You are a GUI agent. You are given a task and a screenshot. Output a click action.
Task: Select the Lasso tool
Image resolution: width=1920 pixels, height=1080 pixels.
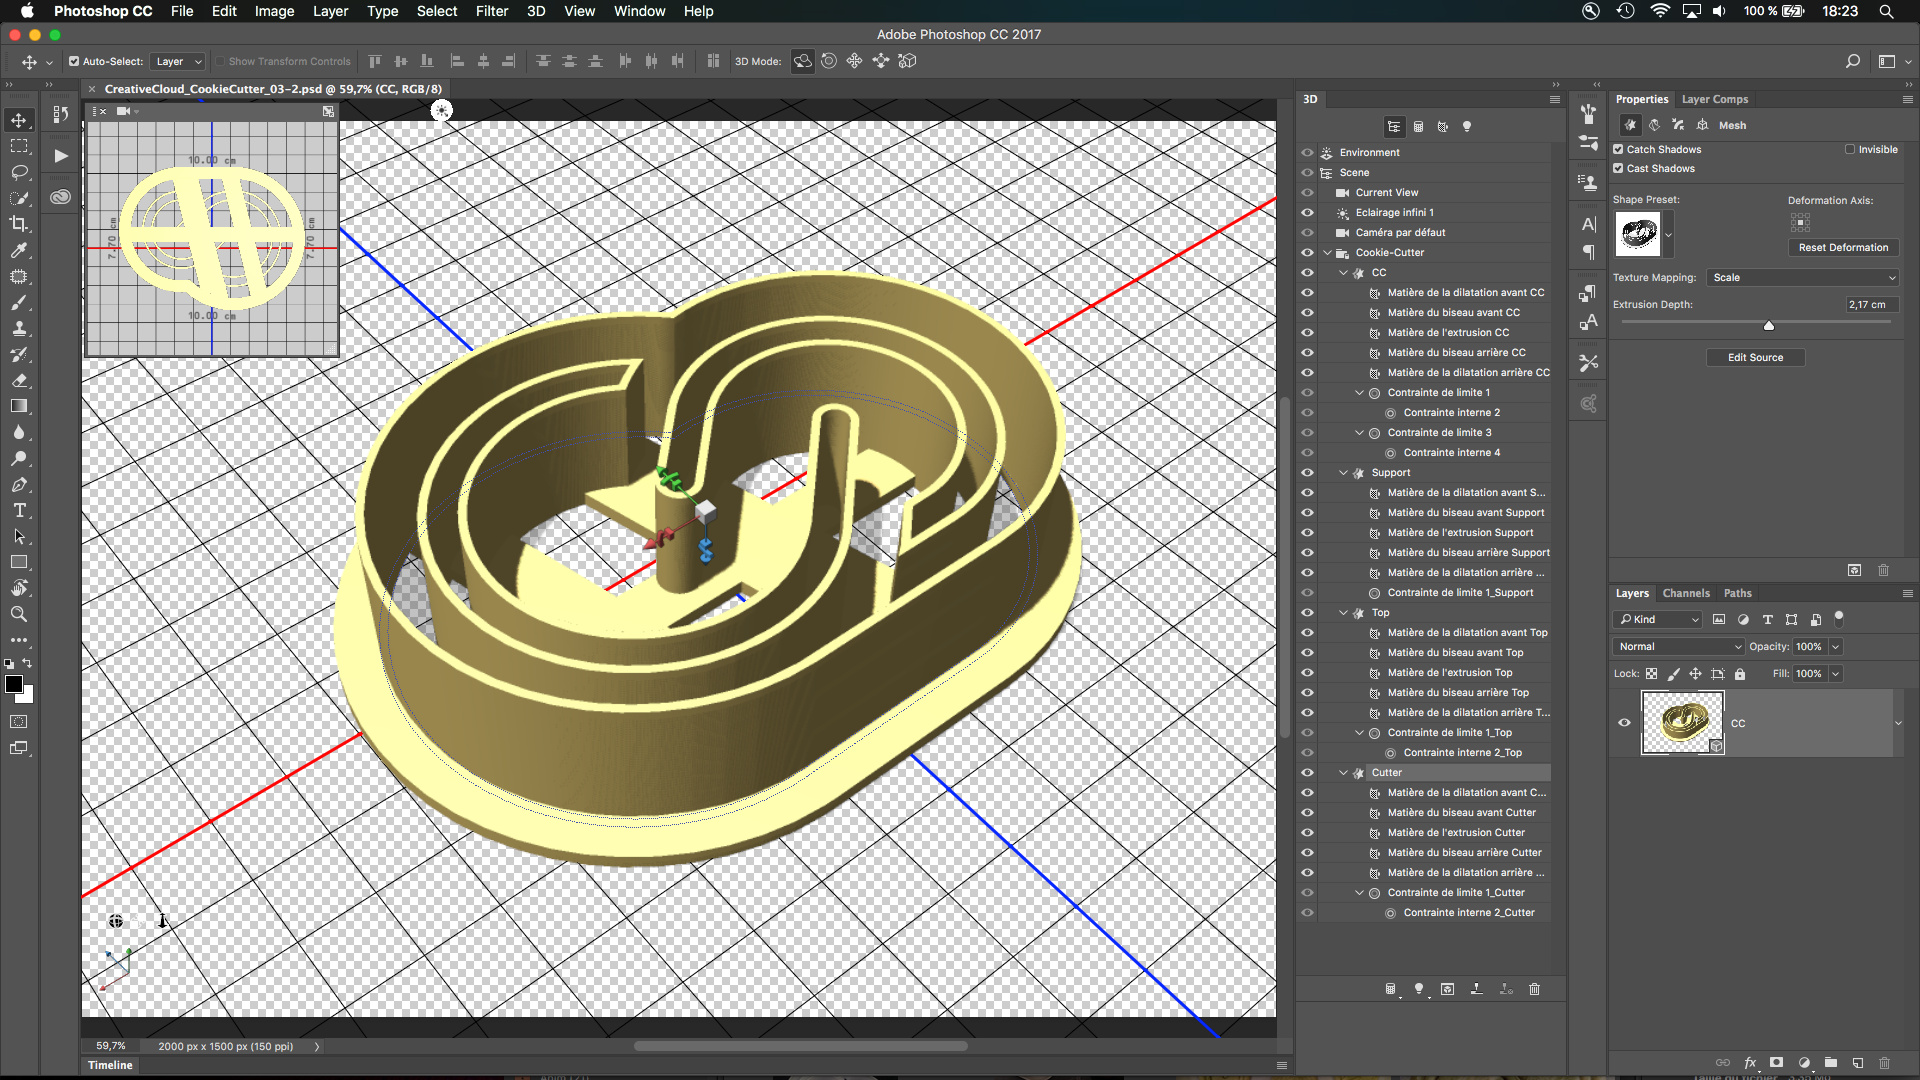pyautogui.click(x=19, y=172)
